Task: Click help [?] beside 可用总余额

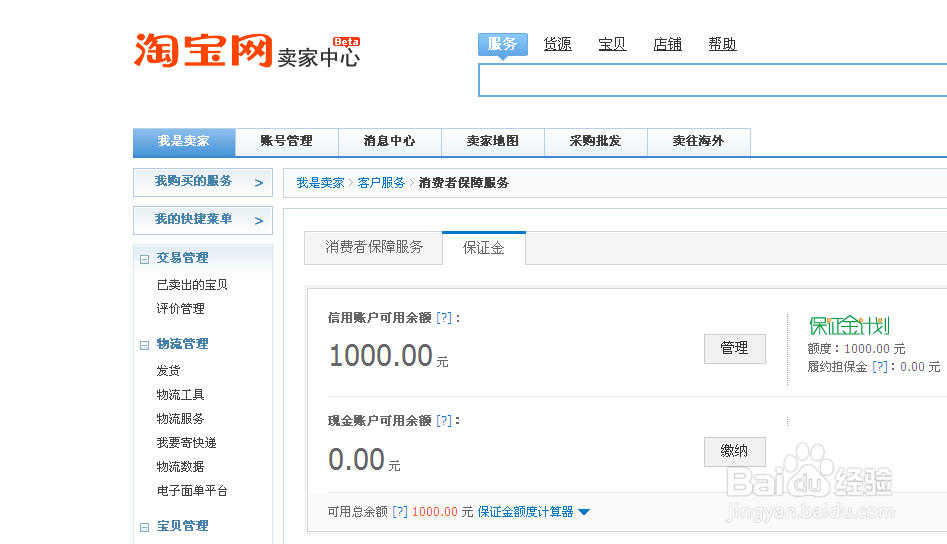Action: pos(400,512)
